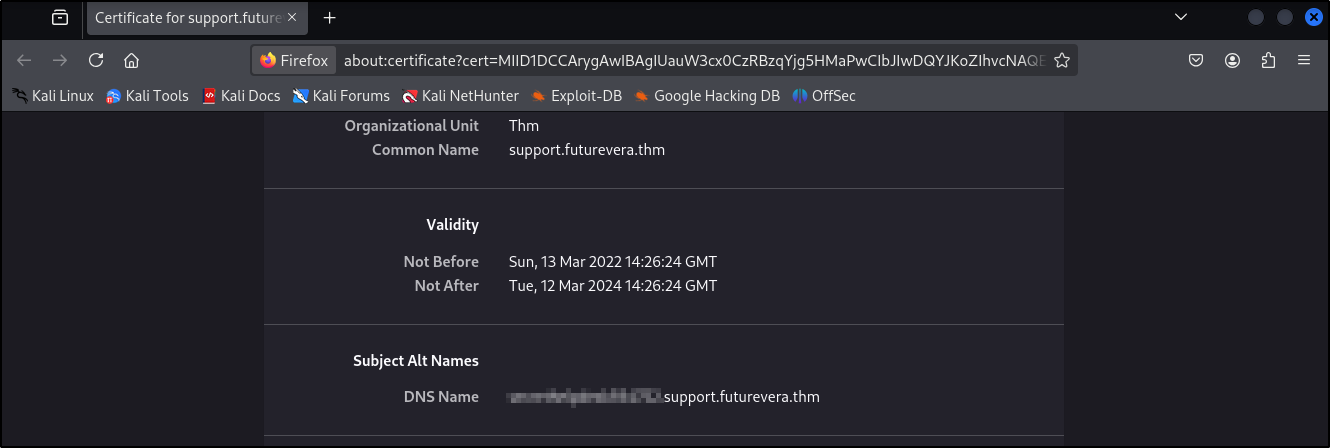1330x448 pixels.
Task: Go to the Firefox home page
Action: tap(131, 60)
